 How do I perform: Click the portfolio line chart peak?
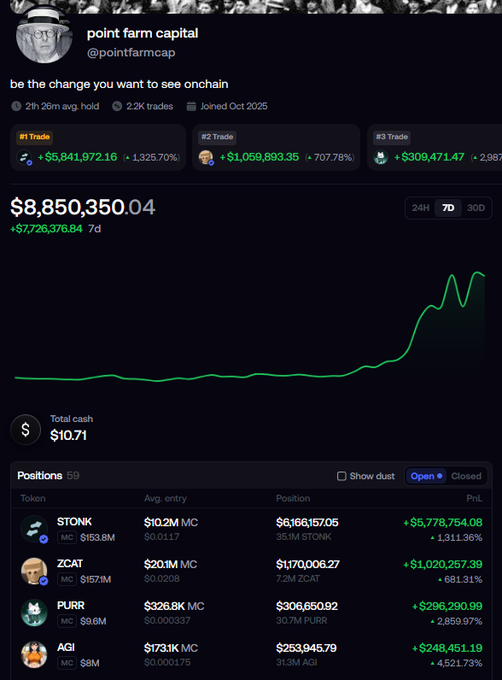point(477,273)
